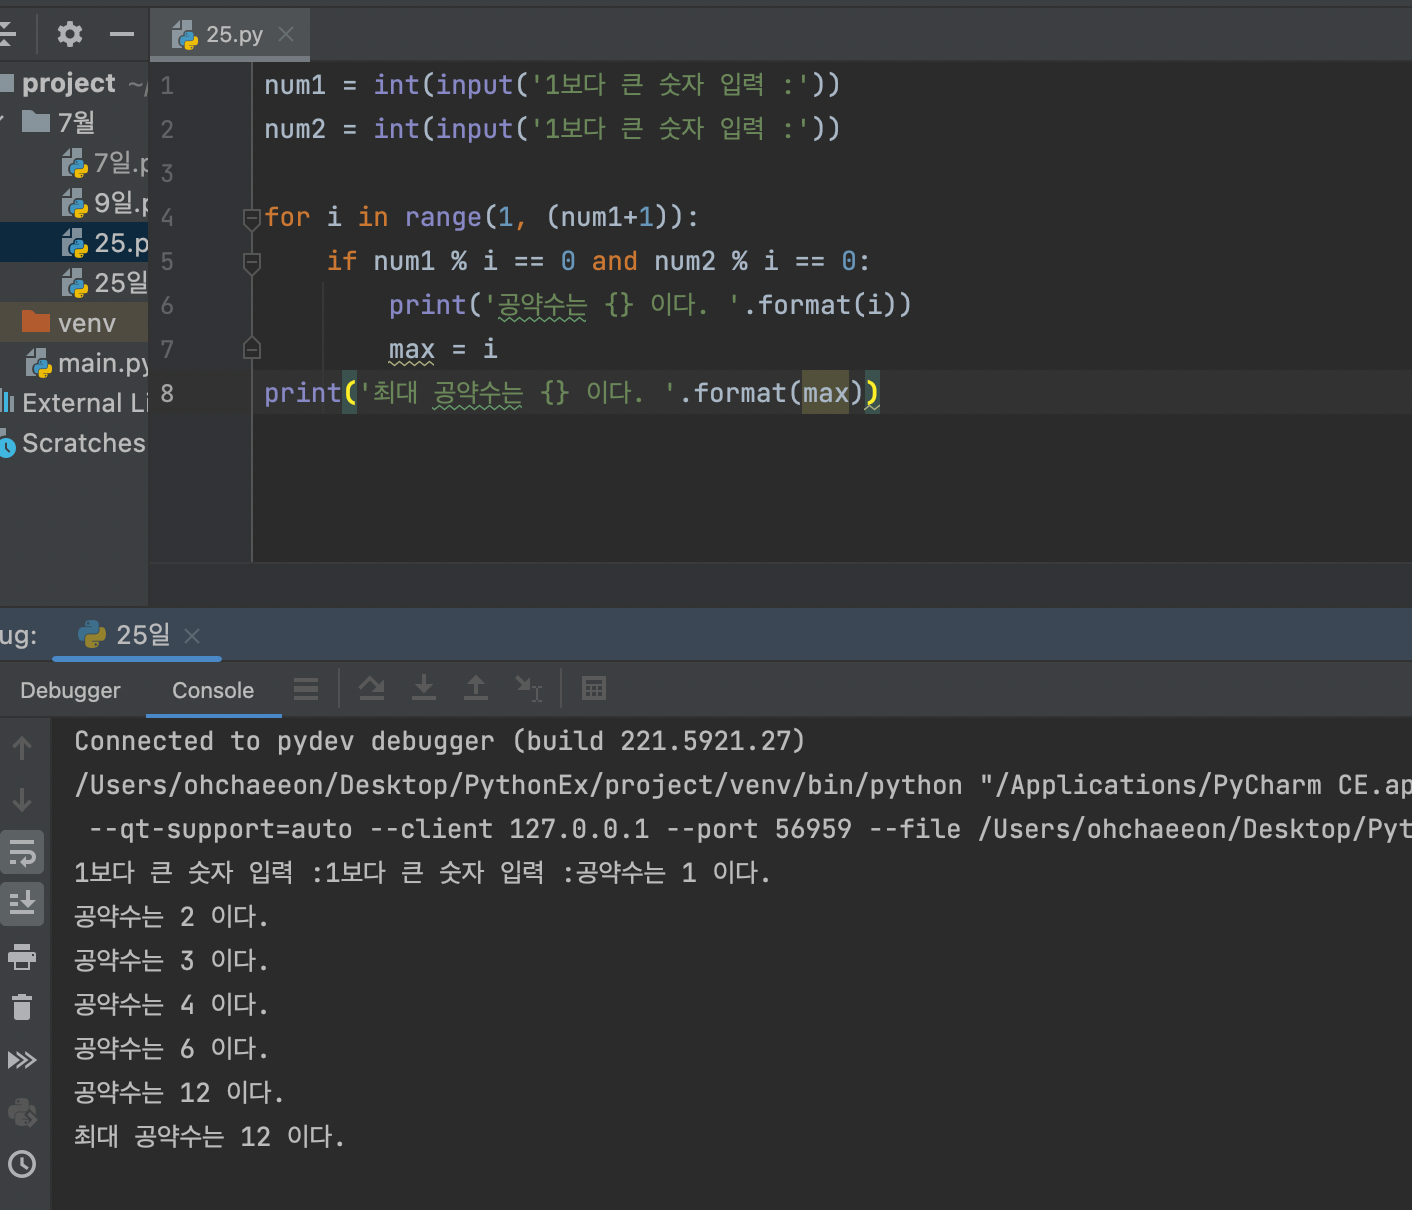Viewport: 1412px width, 1210px height.
Task: Select the project root node in the tree
Action: [x=74, y=83]
